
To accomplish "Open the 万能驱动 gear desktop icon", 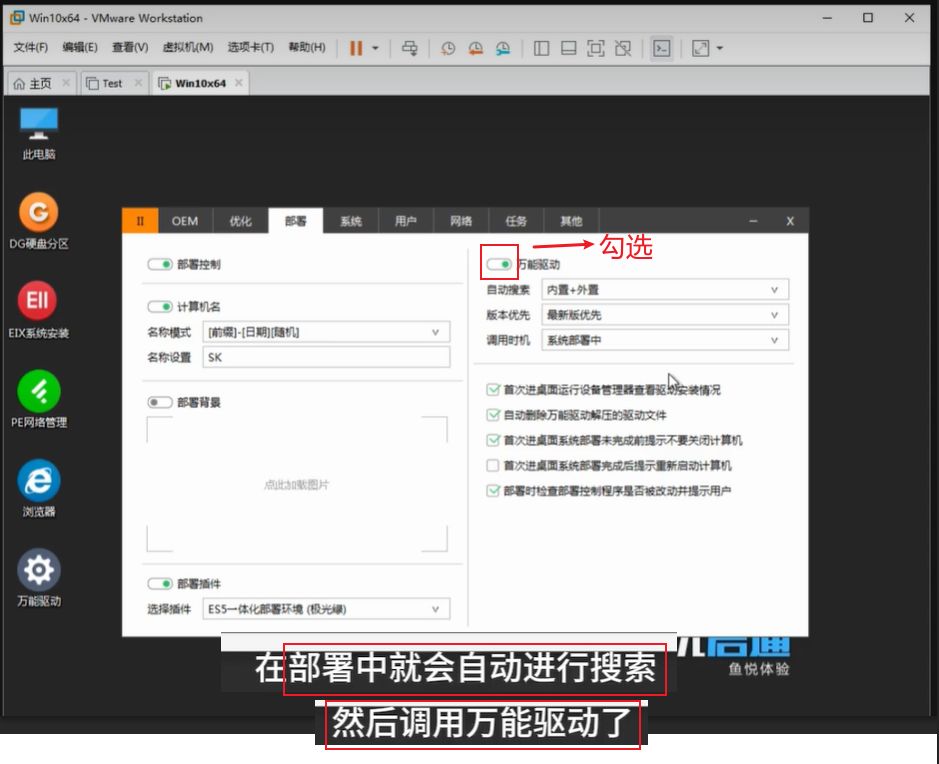I will [39, 570].
